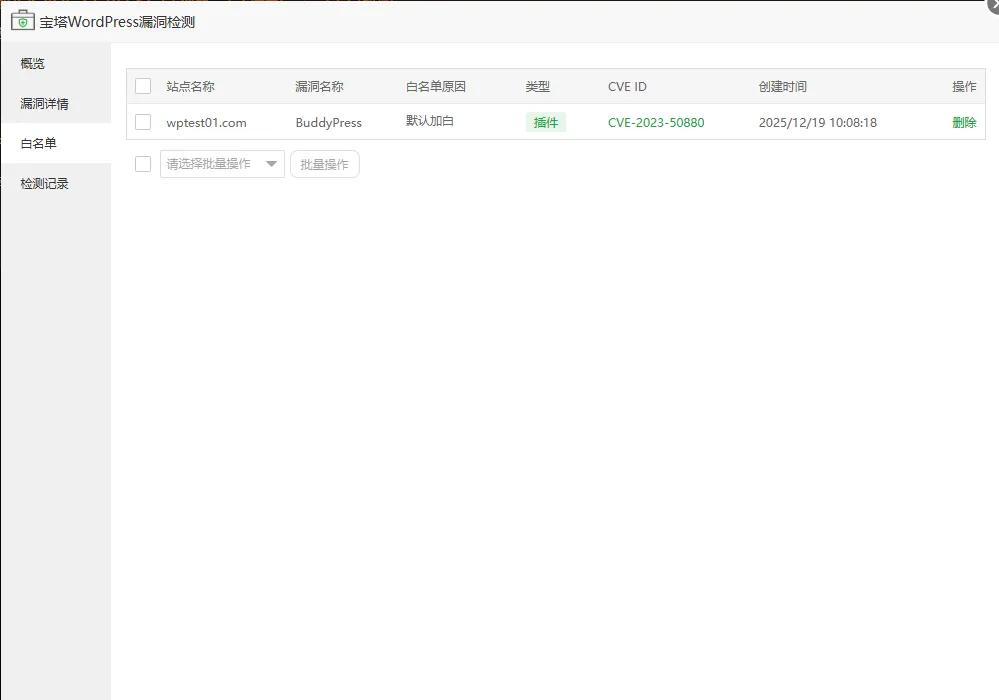This screenshot has width=999, height=700.
Task: Click the 漏洞名称 column header
Action: coord(318,86)
